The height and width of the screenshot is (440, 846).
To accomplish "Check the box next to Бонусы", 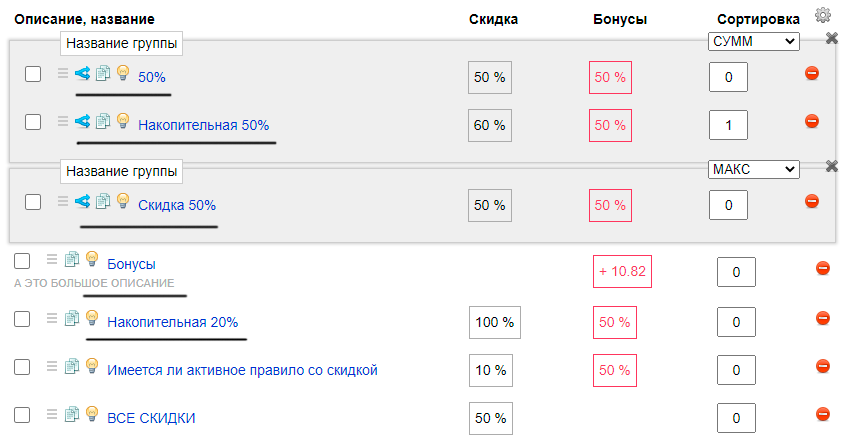I will (22, 261).
